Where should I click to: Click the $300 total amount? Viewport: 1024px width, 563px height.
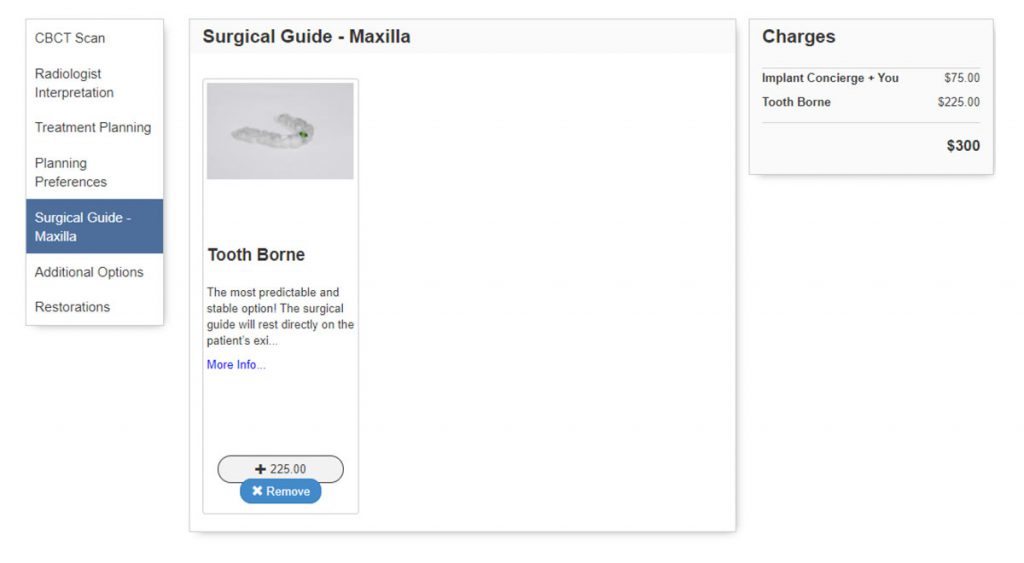pos(963,146)
